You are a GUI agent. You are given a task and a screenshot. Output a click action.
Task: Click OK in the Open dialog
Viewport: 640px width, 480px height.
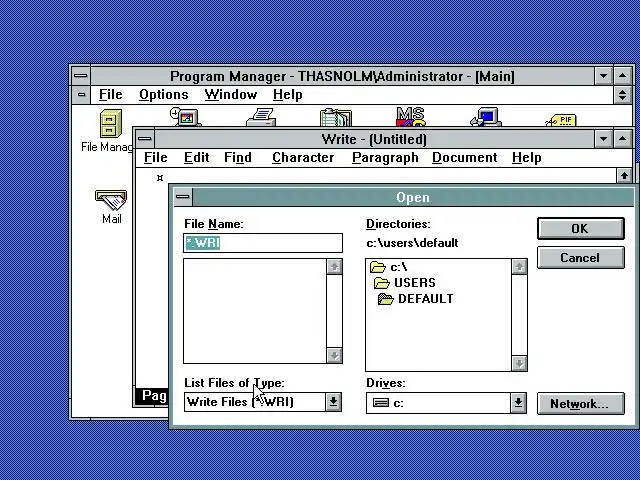click(580, 229)
